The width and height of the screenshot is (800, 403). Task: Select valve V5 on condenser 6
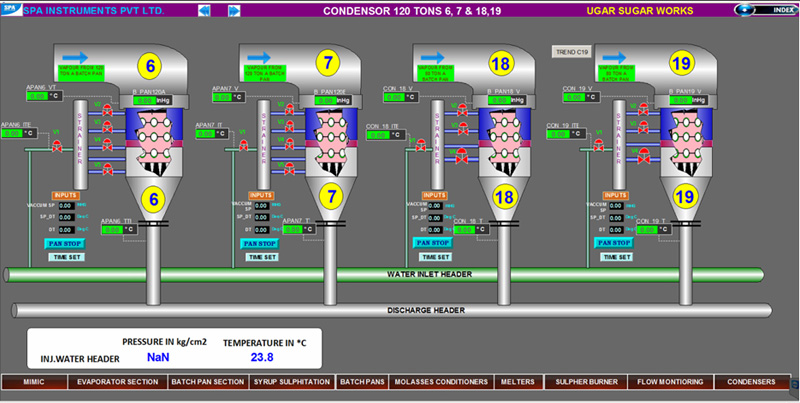point(107,169)
